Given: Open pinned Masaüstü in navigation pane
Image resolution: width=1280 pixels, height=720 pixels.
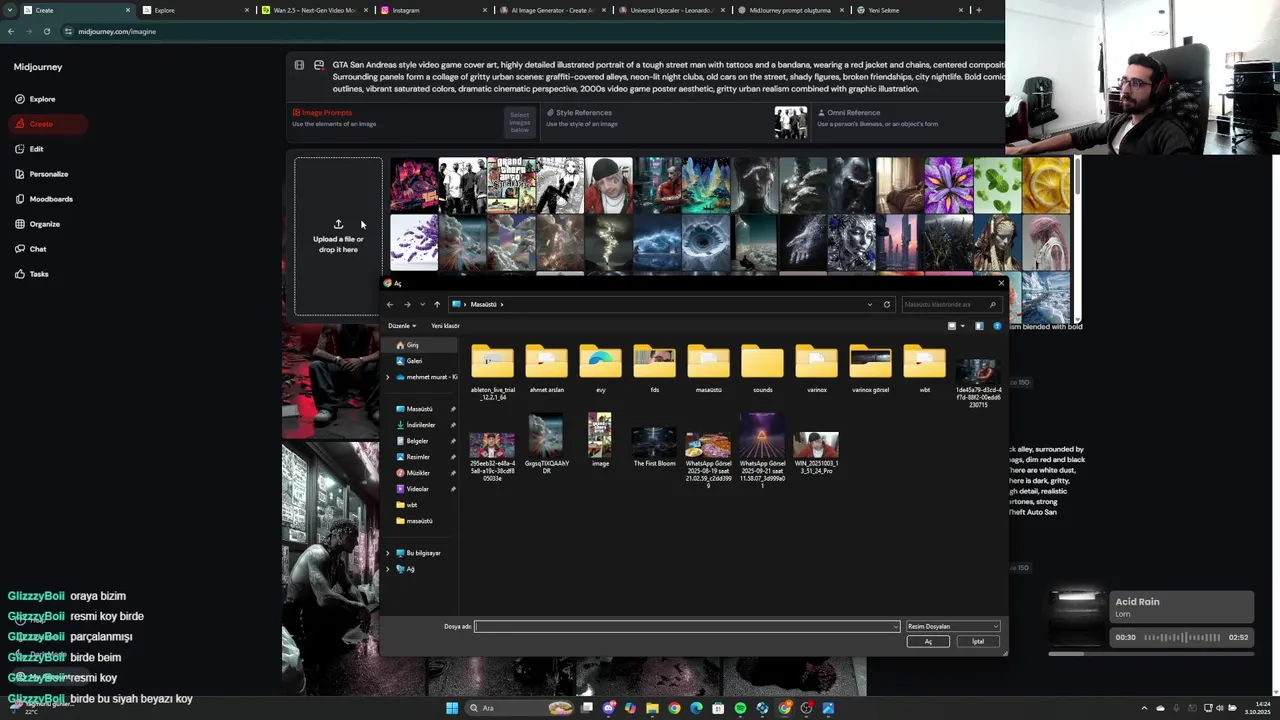Looking at the screenshot, I should 419,409.
